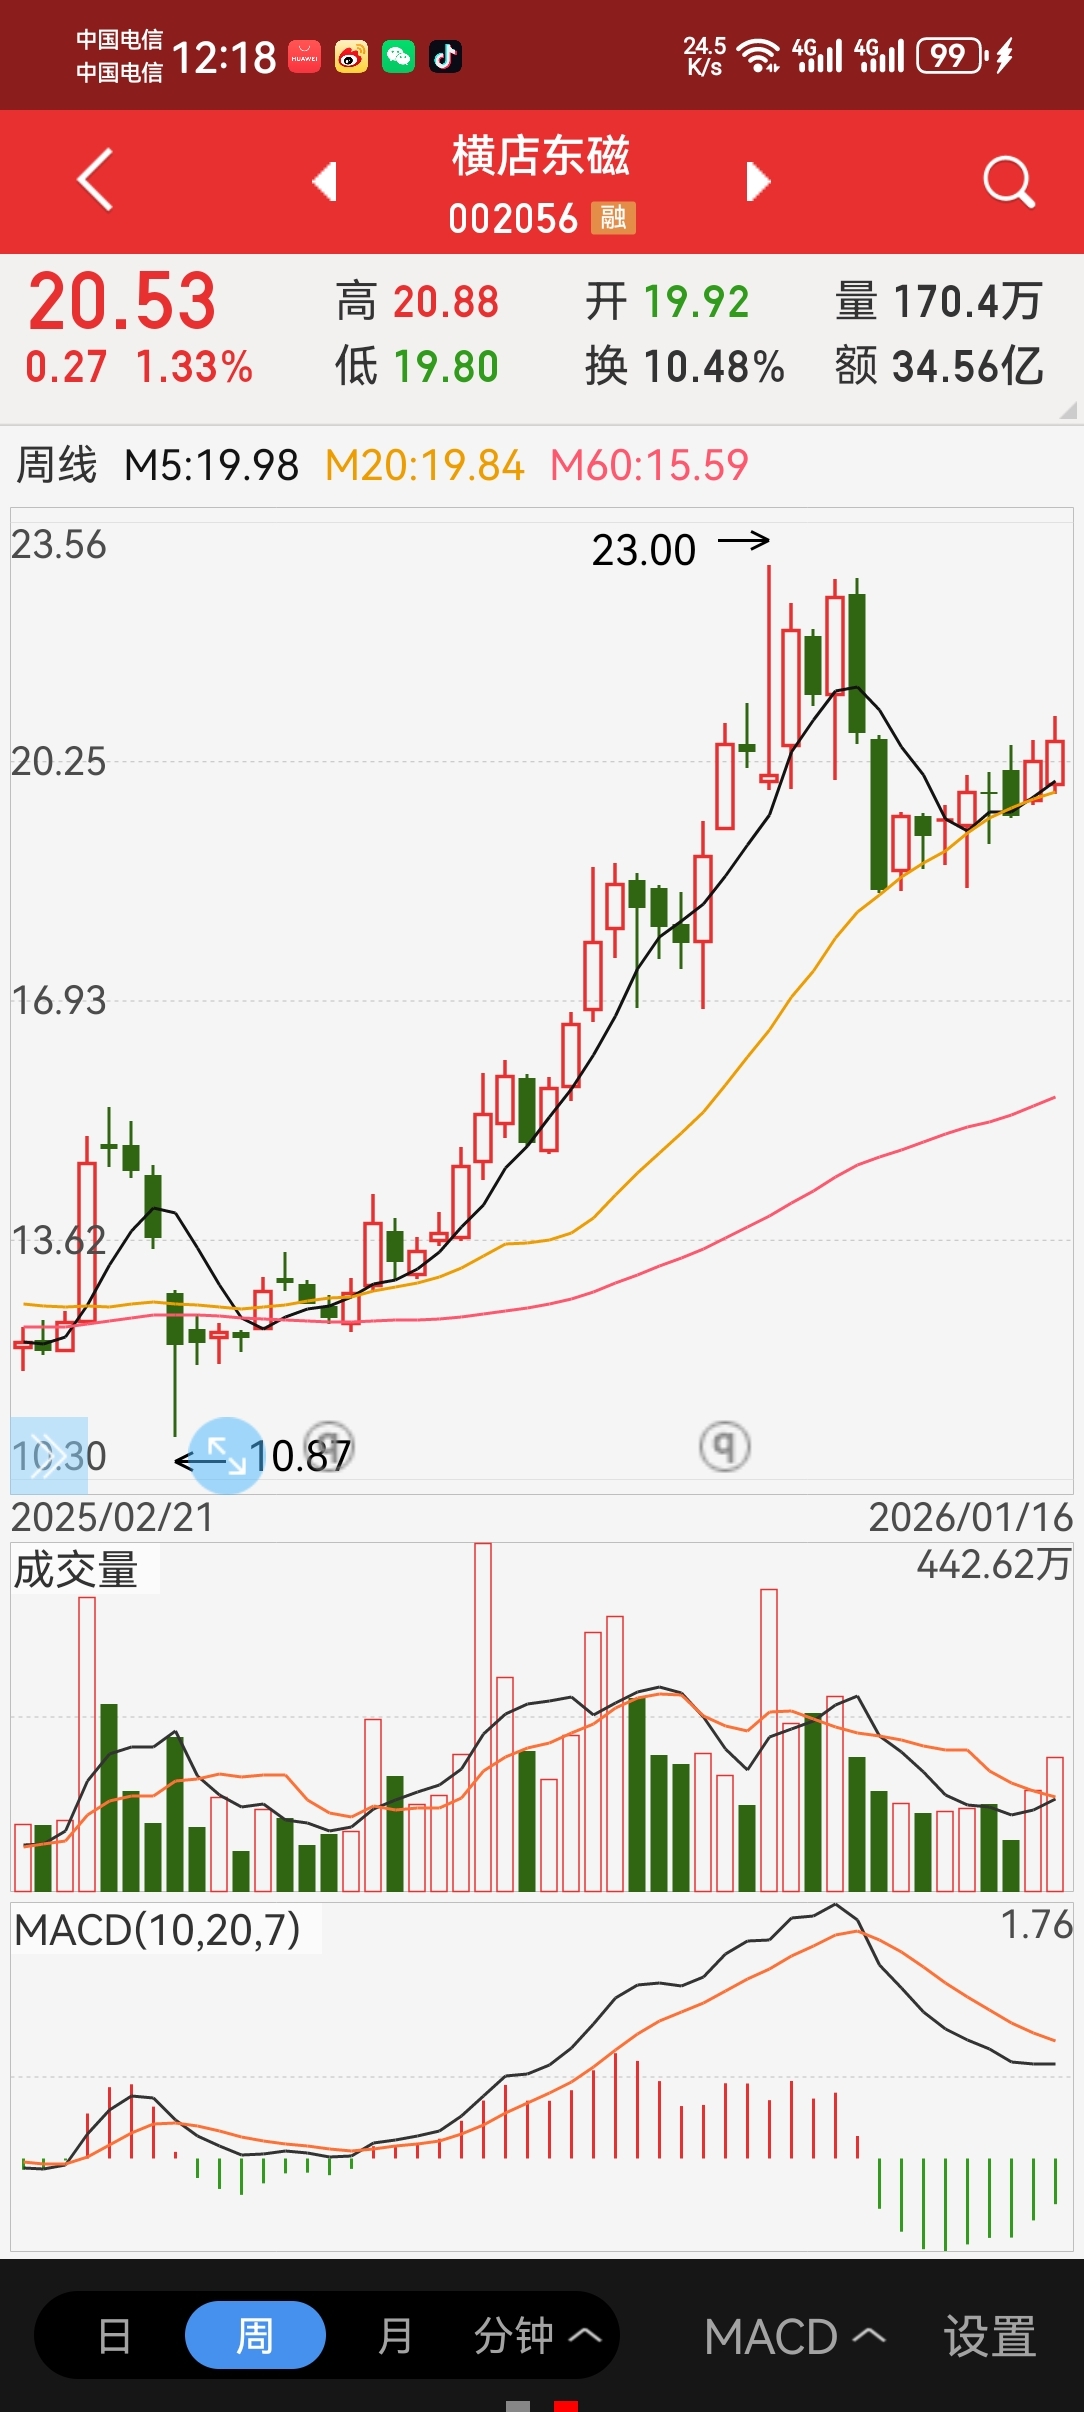Tap the TikTok notification icon
Viewport: 1084px width, 2412px height.
(x=445, y=57)
